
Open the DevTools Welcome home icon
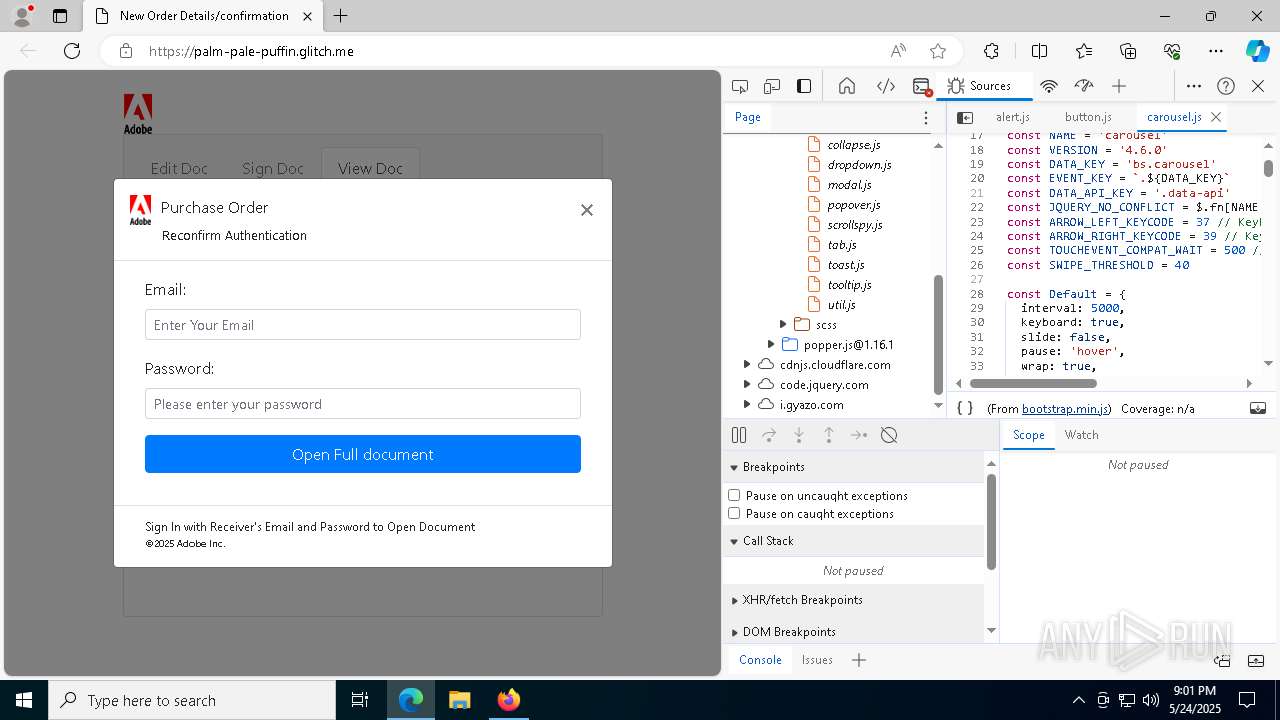tap(847, 86)
